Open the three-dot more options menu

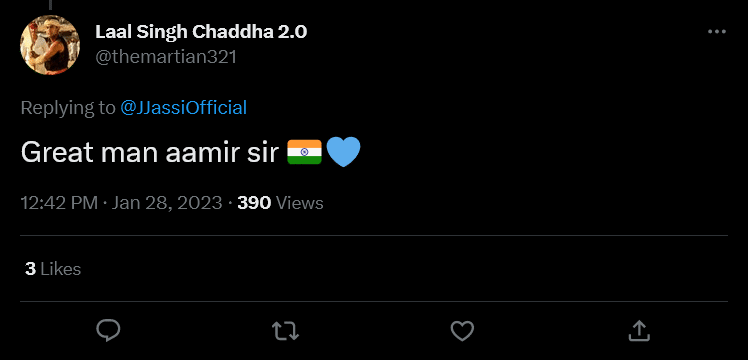pos(717,32)
